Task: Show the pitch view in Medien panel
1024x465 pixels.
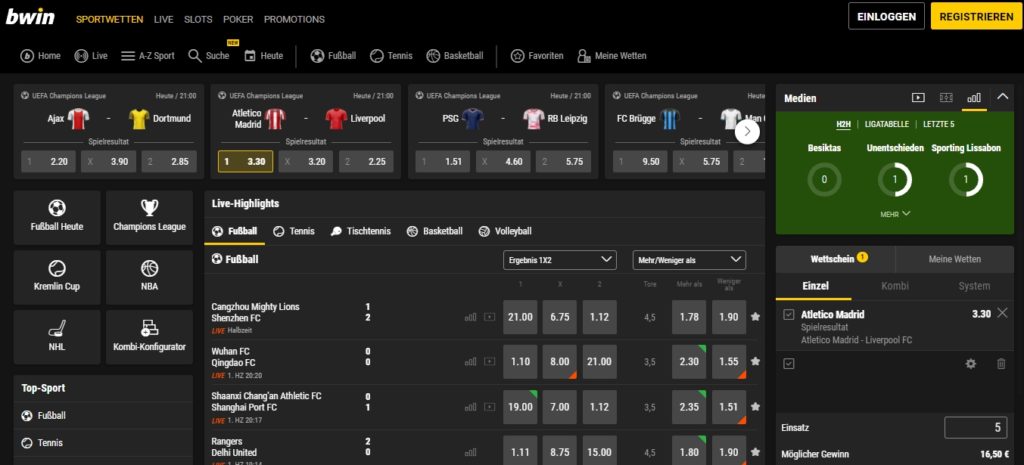Action: pos(946,98)
